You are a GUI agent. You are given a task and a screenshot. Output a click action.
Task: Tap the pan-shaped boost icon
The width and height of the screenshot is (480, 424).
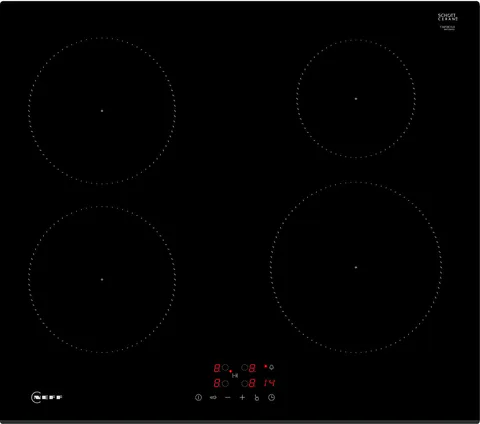pos(257,398)
